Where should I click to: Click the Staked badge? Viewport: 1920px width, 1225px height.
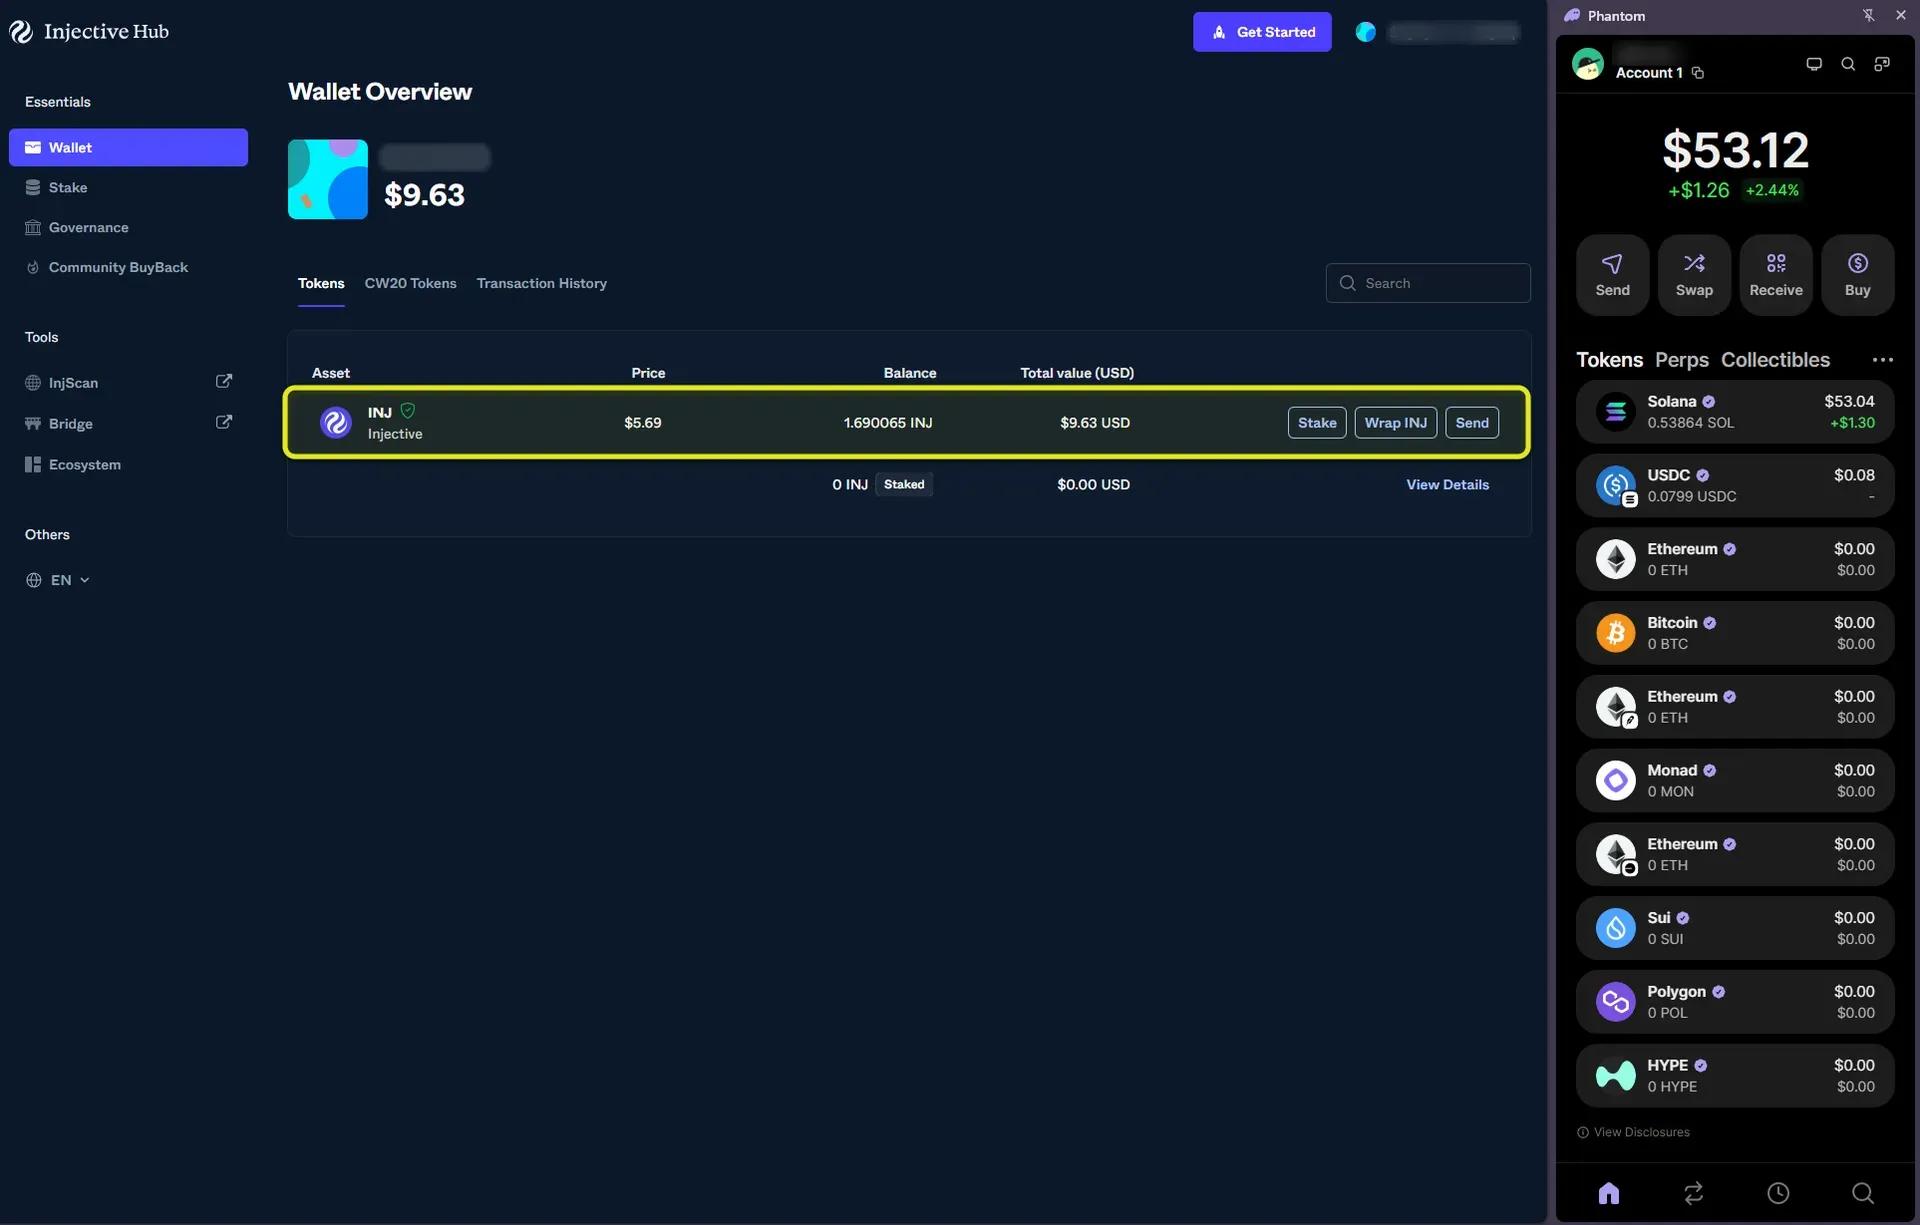point(904,484)
